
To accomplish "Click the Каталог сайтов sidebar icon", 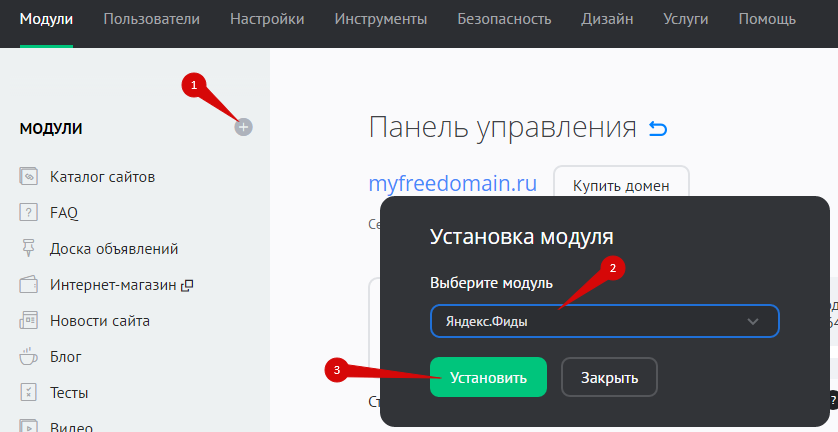I will (28, 177).
